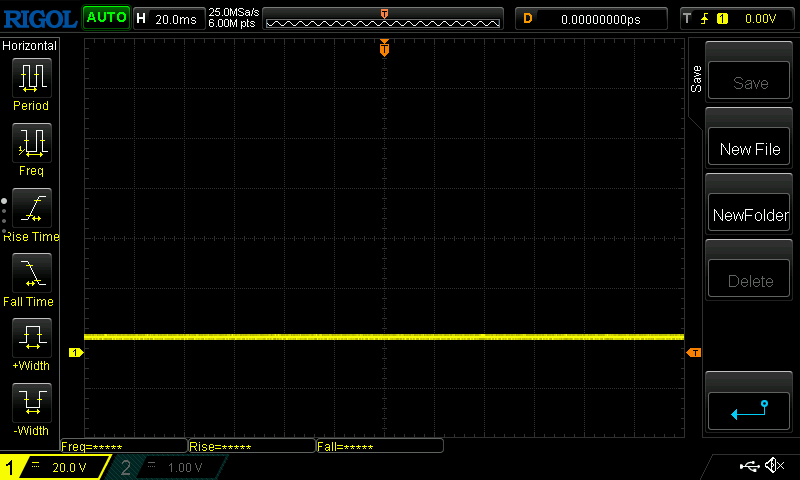Click the 6.00M pts memory depth readout
This screenshot has width=800, height=480.
tap(232, 23)
